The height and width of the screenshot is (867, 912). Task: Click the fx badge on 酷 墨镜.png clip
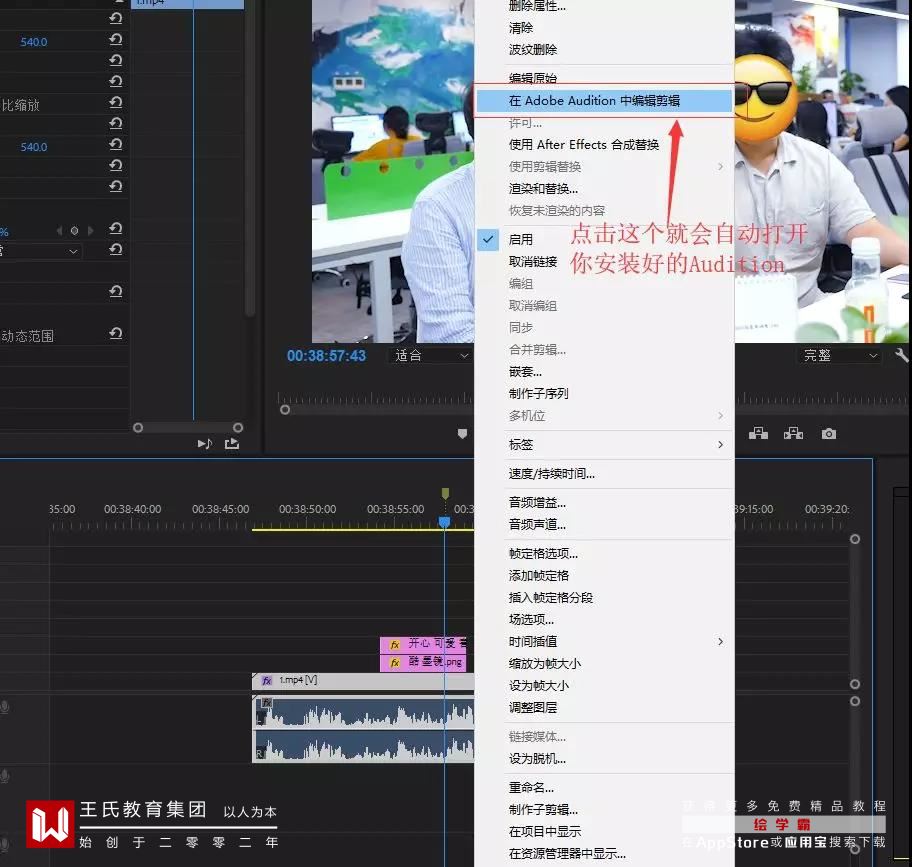click(395, 662)
